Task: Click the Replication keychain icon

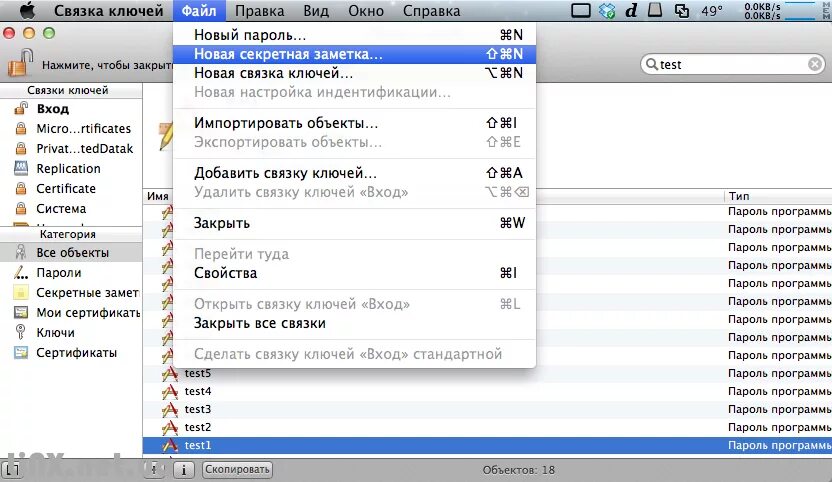Action: [21, 168]
